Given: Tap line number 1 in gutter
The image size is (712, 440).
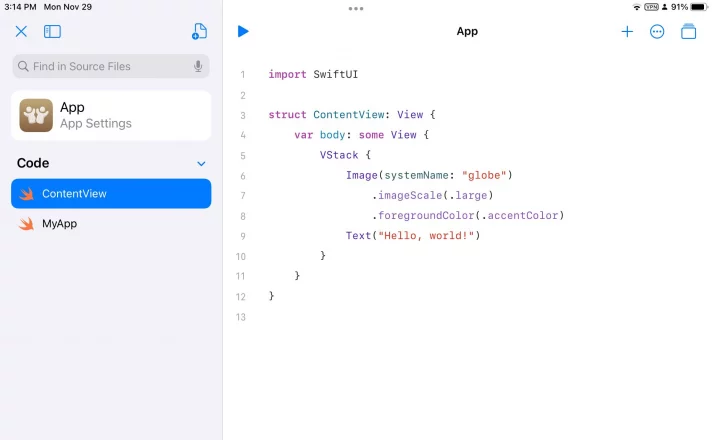Looking at the screenshot, I should pos(242,74).
